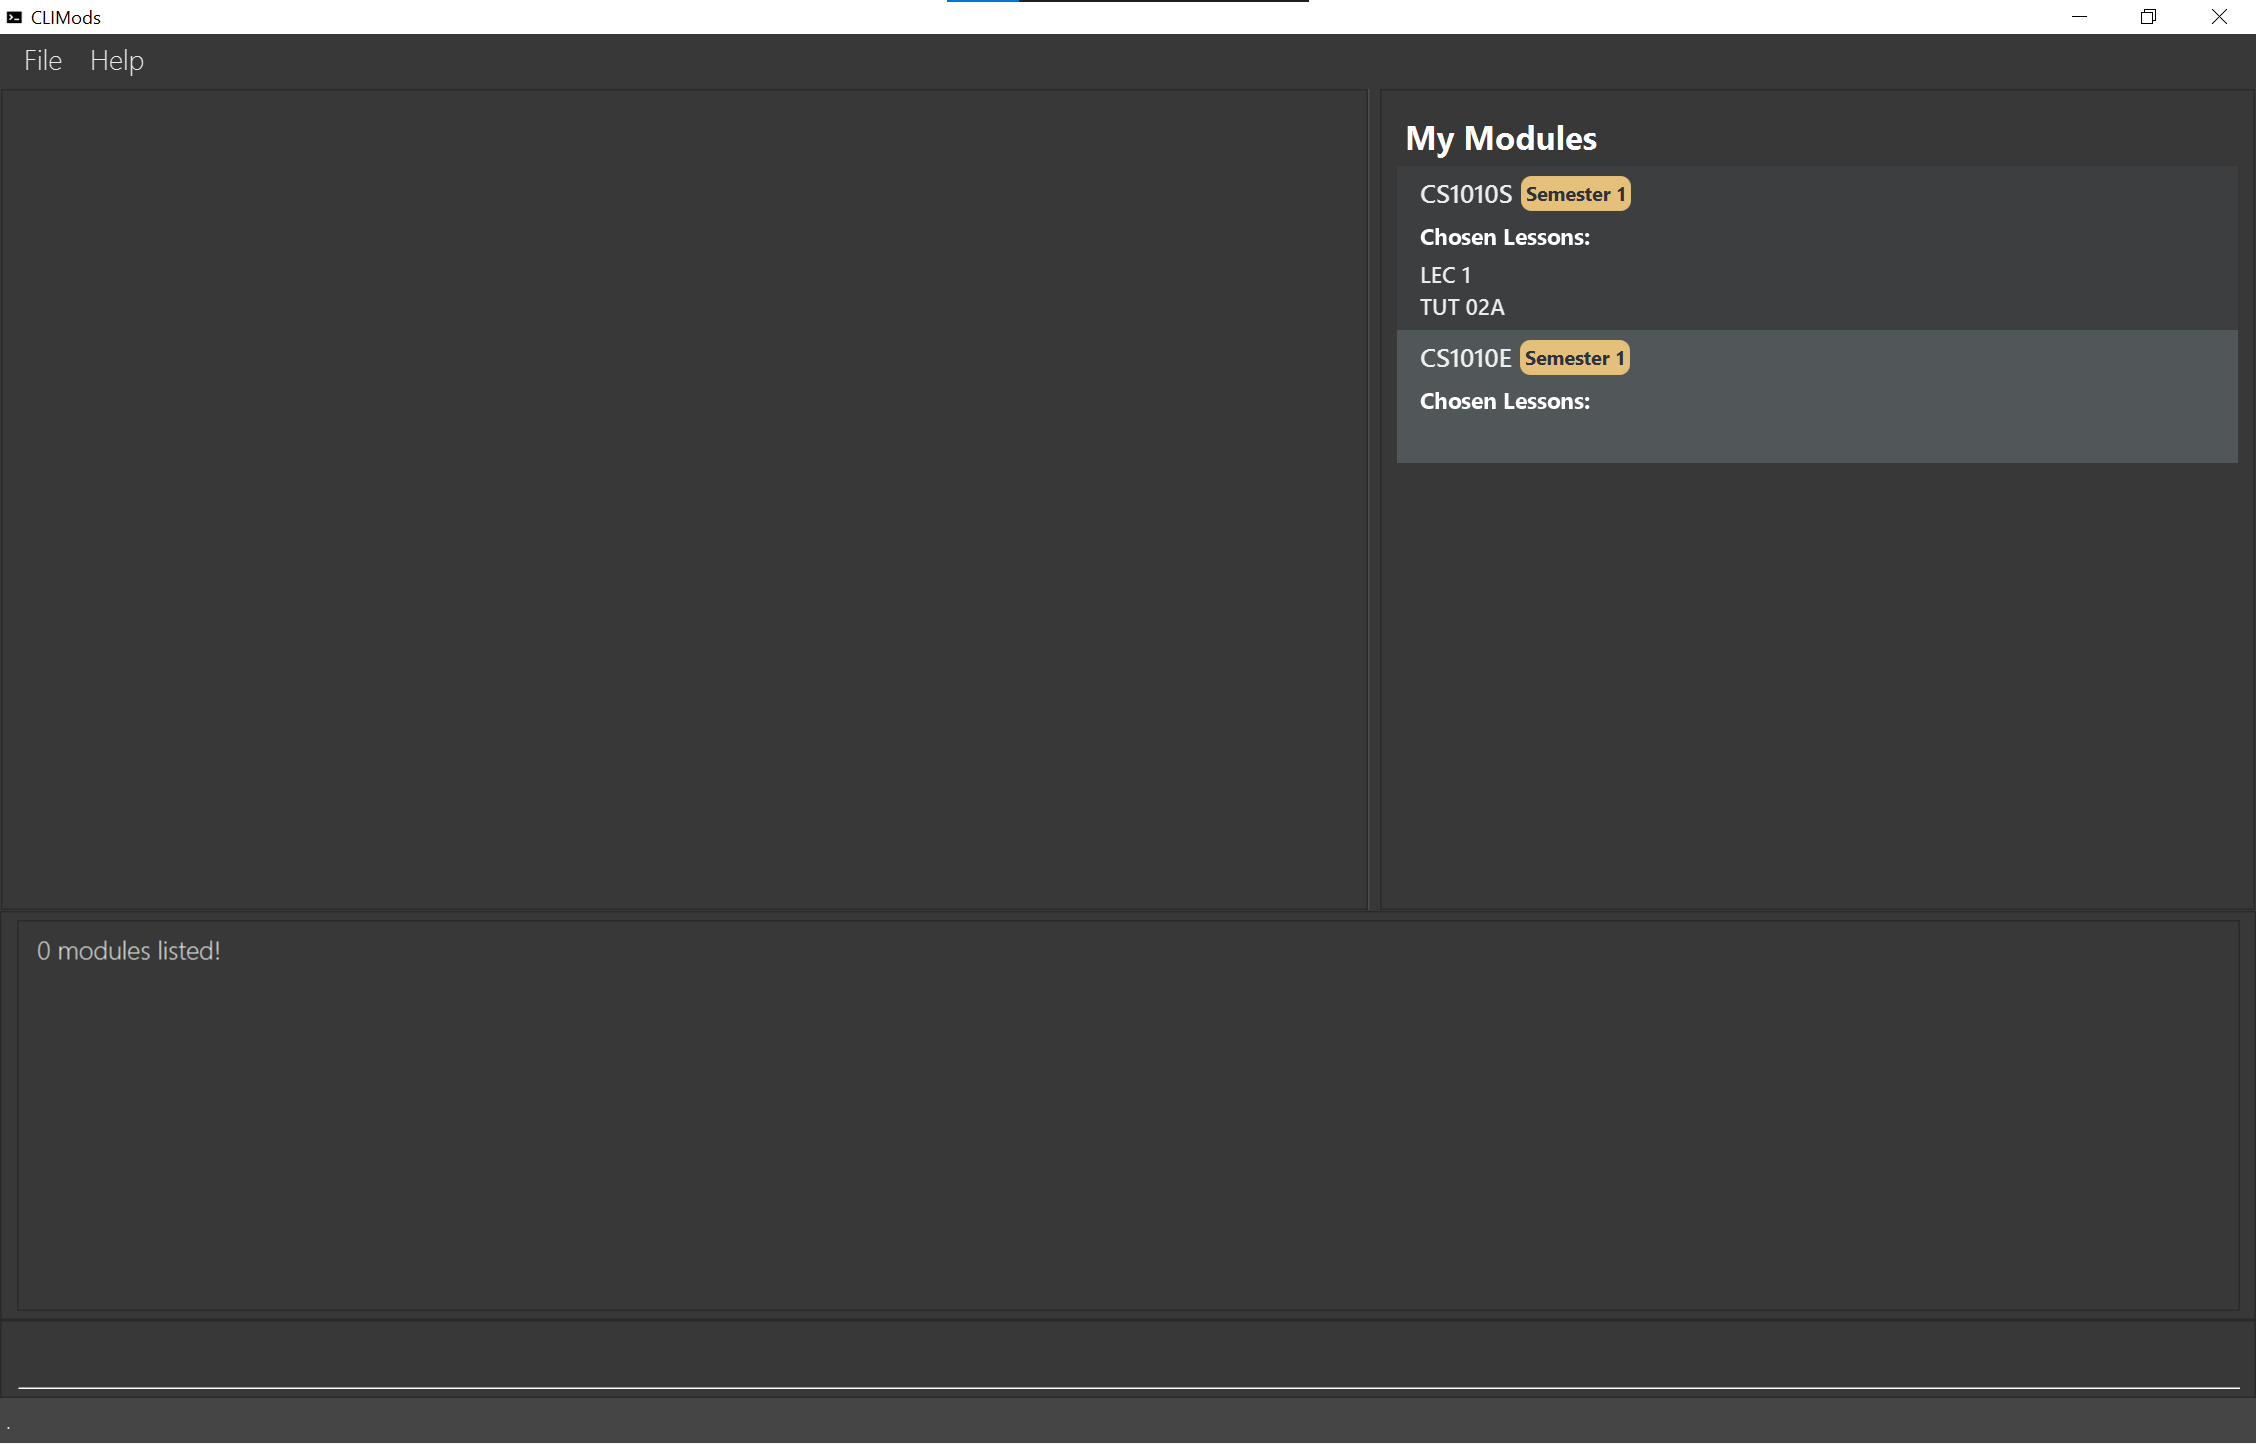Image resolution: width=2256 pixels, height=1444 pixels.
Task: Click the CLIMods title bar app icon
Action: click(14, 17)
